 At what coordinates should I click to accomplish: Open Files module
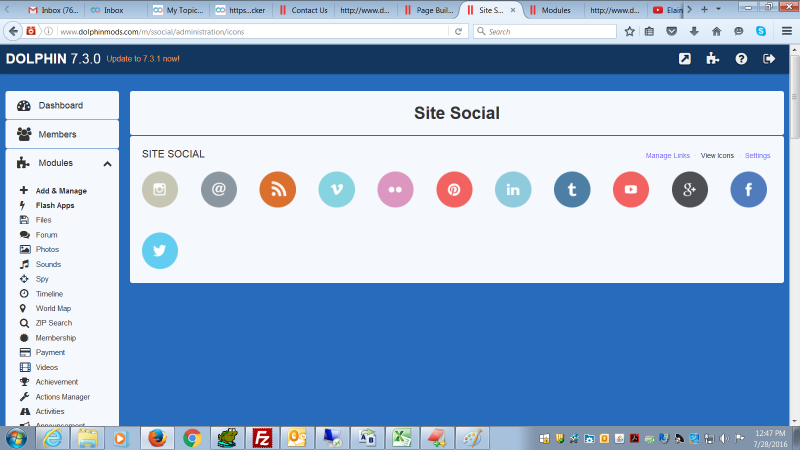43,220
